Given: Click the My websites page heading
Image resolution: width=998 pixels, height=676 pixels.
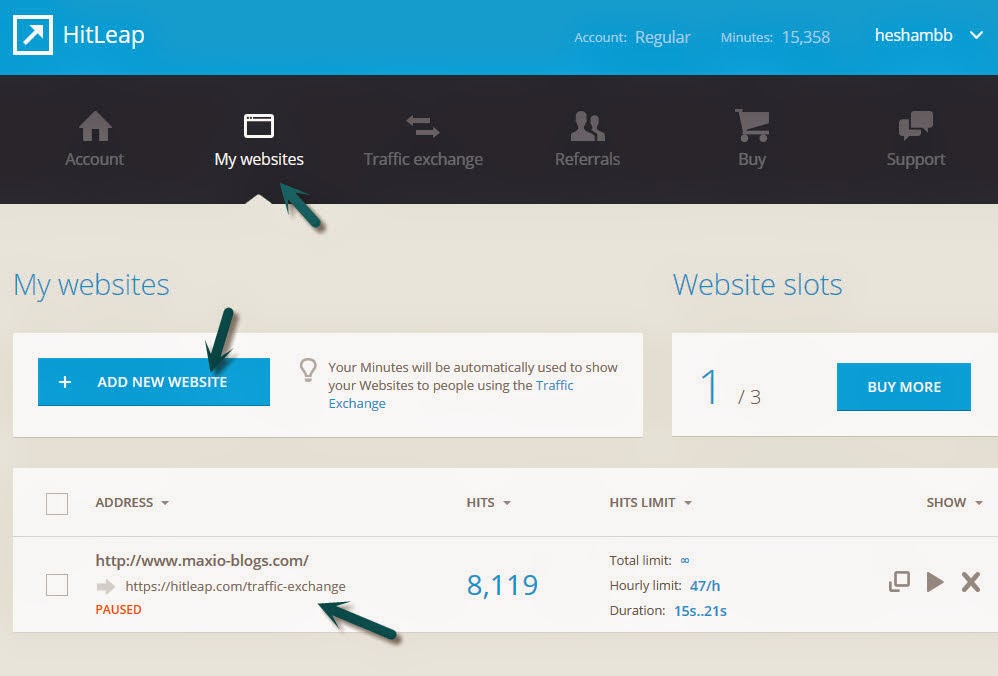Looking at the screenshot, I should tap(92, 285).
